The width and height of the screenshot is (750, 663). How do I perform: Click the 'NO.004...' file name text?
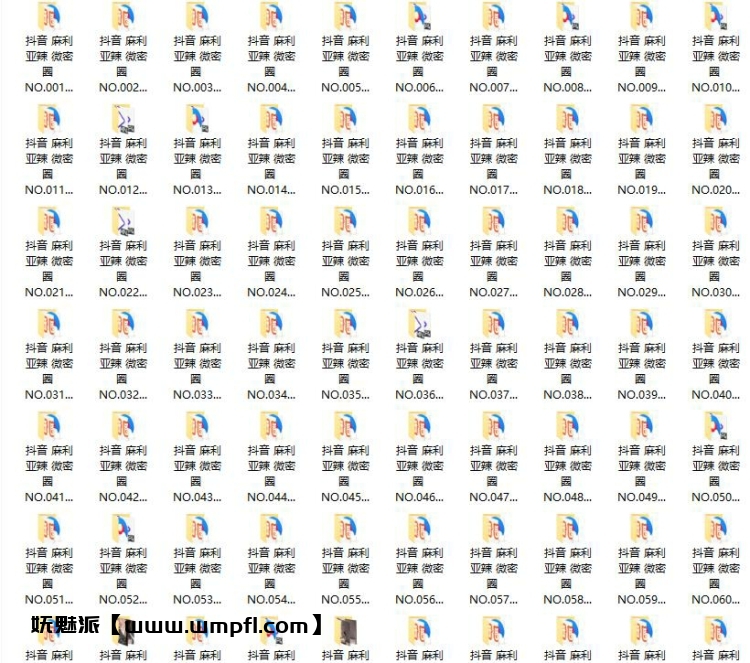tap(271, 88)
